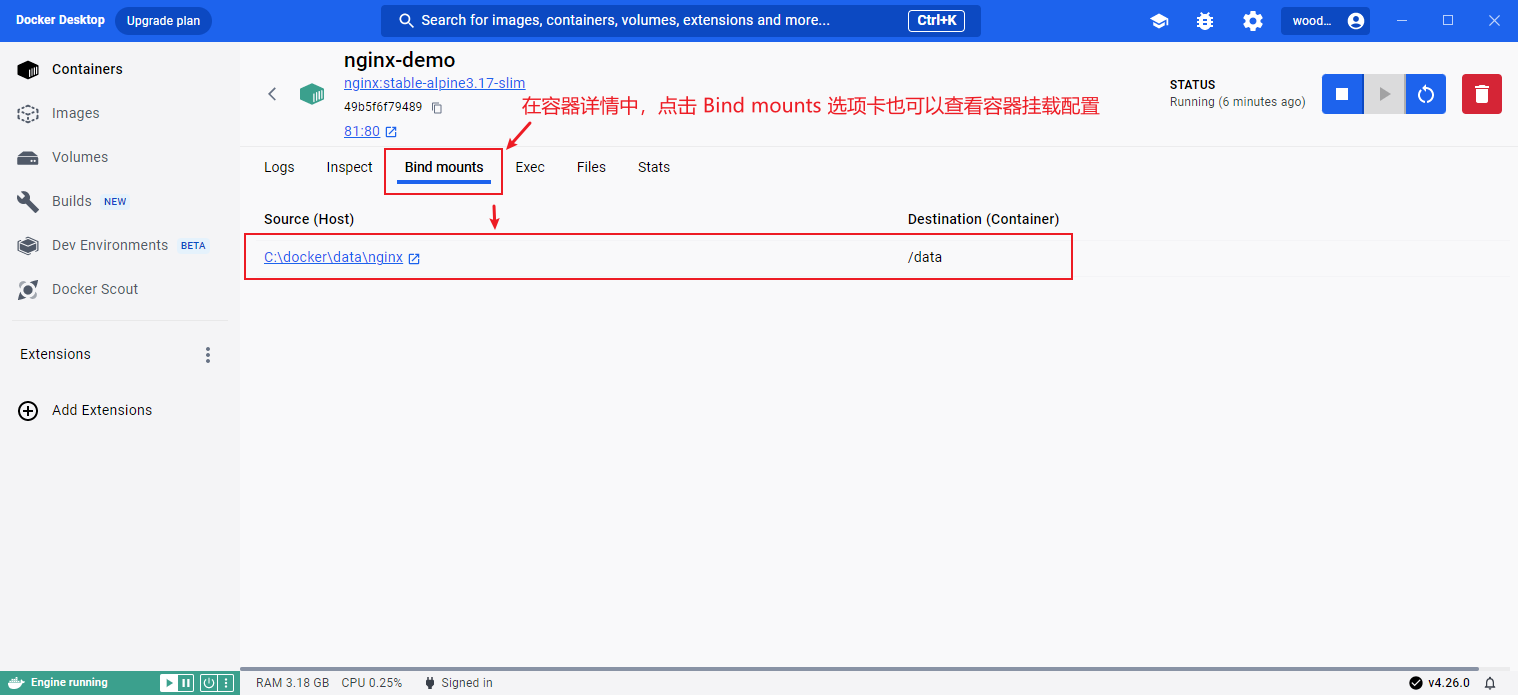
Task: Click the Ctrl+K shortcut badge
Action: coord(936,21)
